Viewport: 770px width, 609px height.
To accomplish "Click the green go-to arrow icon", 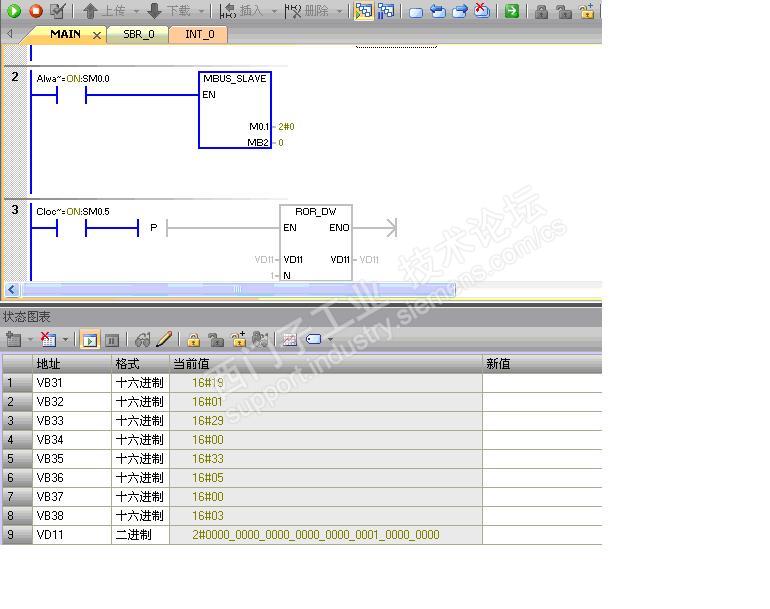I will 512,11.
